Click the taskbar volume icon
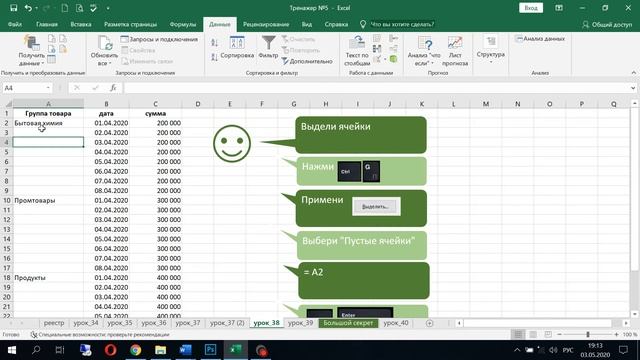 pyautogui.click(x=553, y=350)
